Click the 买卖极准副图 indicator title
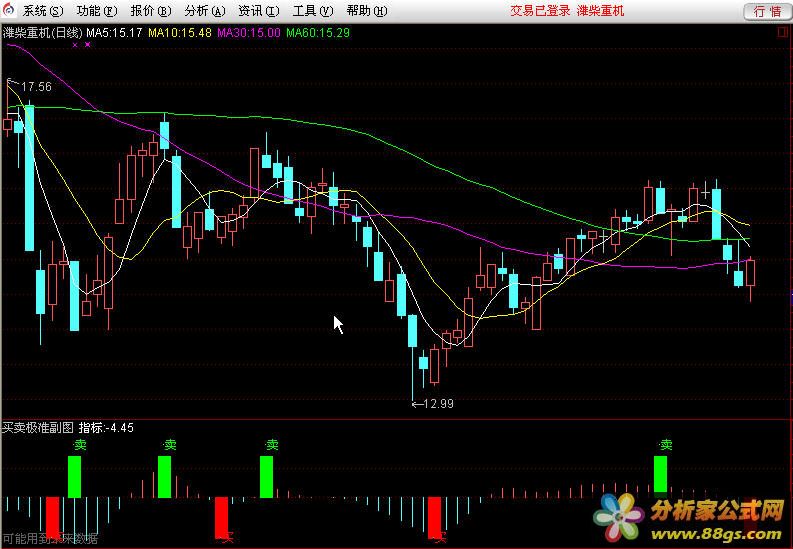This screenshot has width=793, height=549. [38, 428]
